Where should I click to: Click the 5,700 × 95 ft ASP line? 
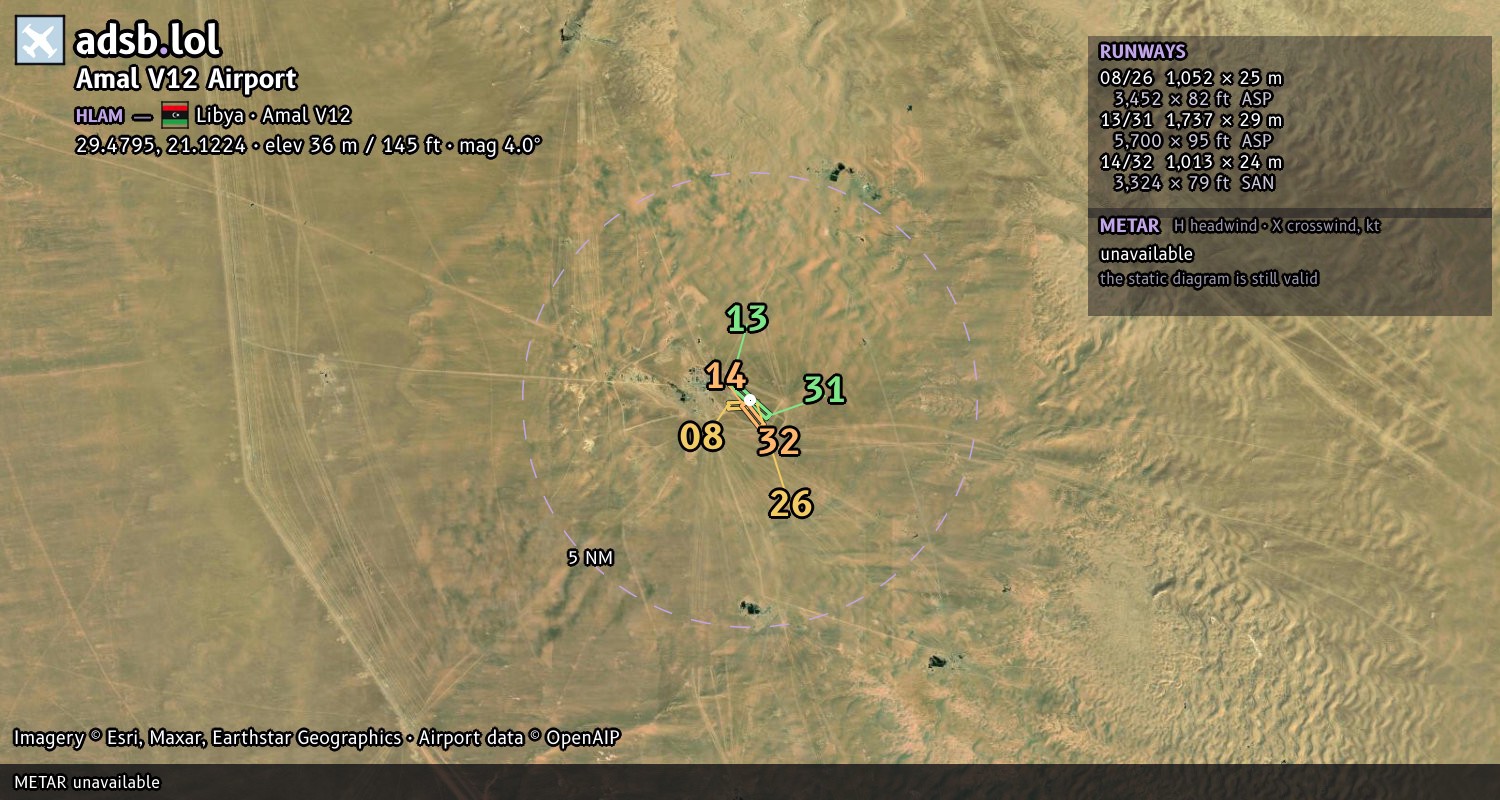click(x=1194, y=141)
